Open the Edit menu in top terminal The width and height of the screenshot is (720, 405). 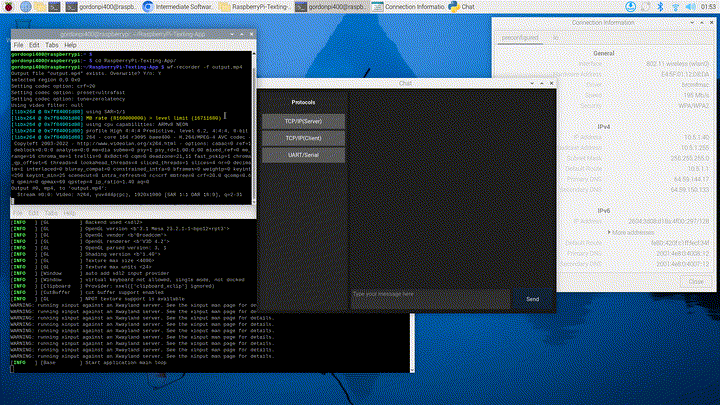tap(34, 45)
